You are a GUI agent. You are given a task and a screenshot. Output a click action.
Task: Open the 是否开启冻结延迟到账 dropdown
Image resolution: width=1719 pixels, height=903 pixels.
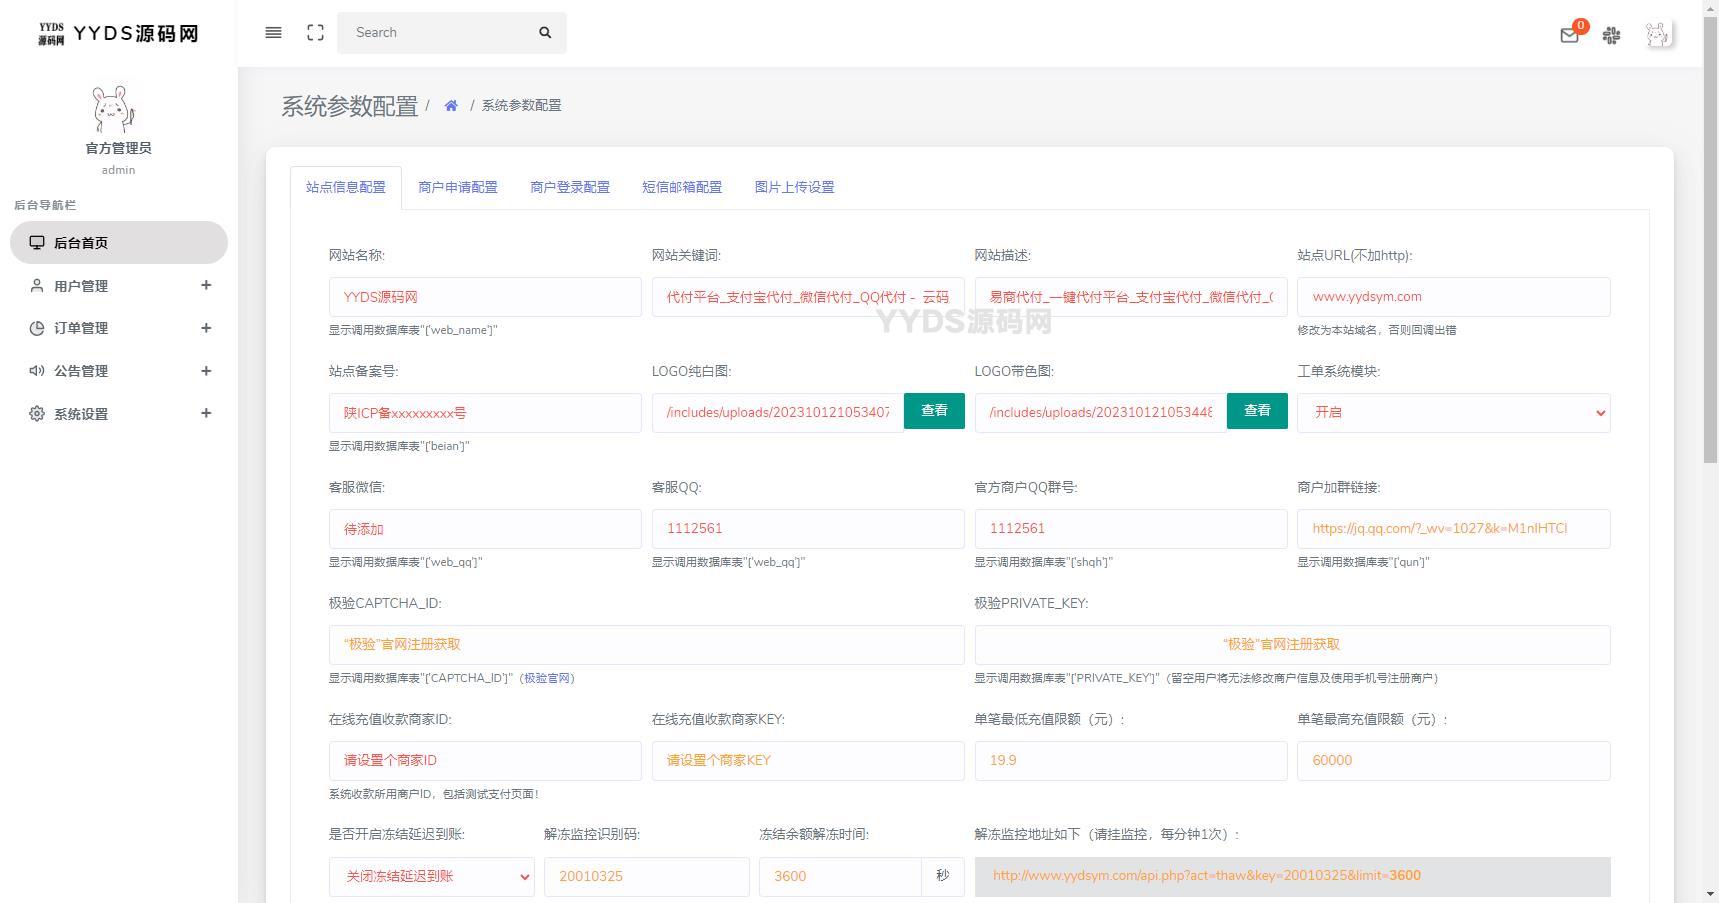coord(431,877)
